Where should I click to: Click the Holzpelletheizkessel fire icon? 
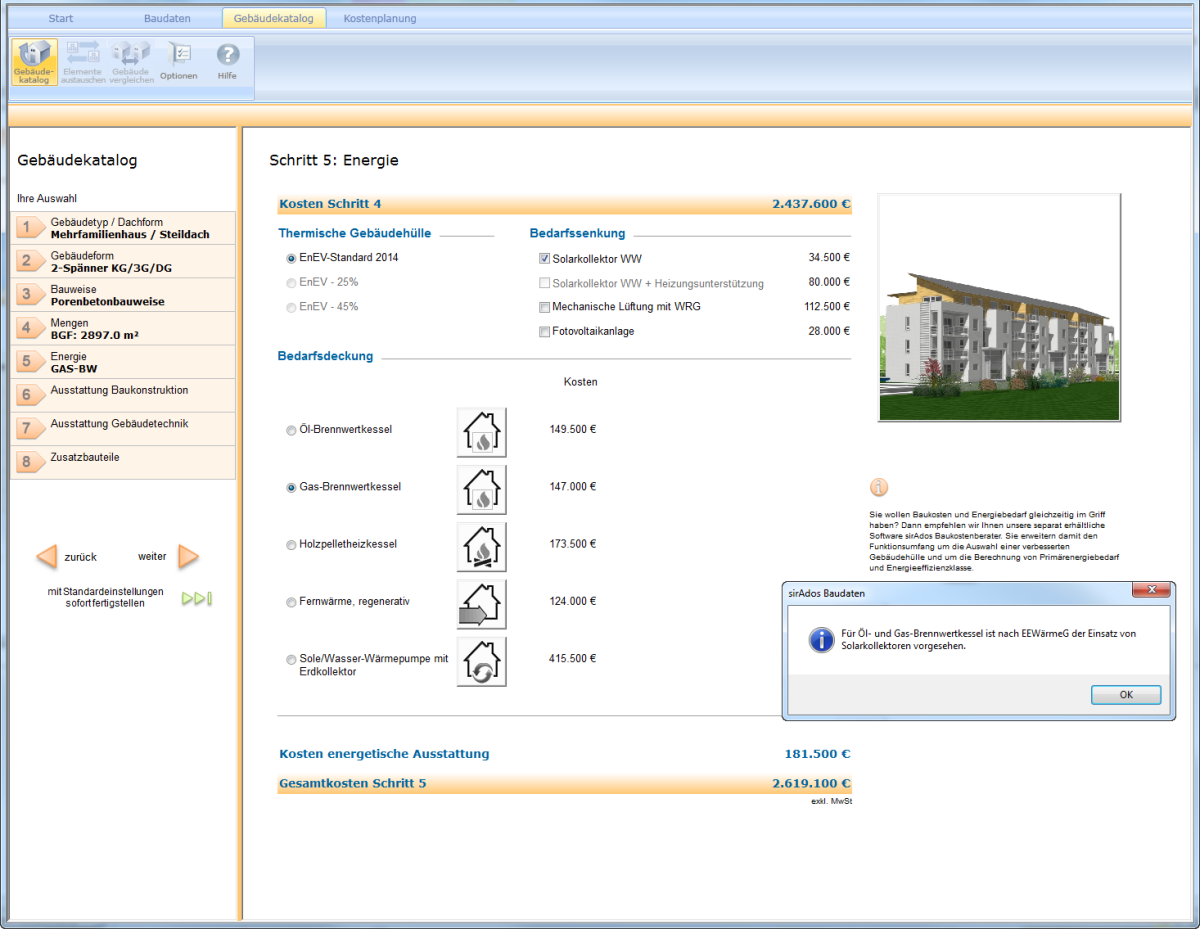(481, 546)
